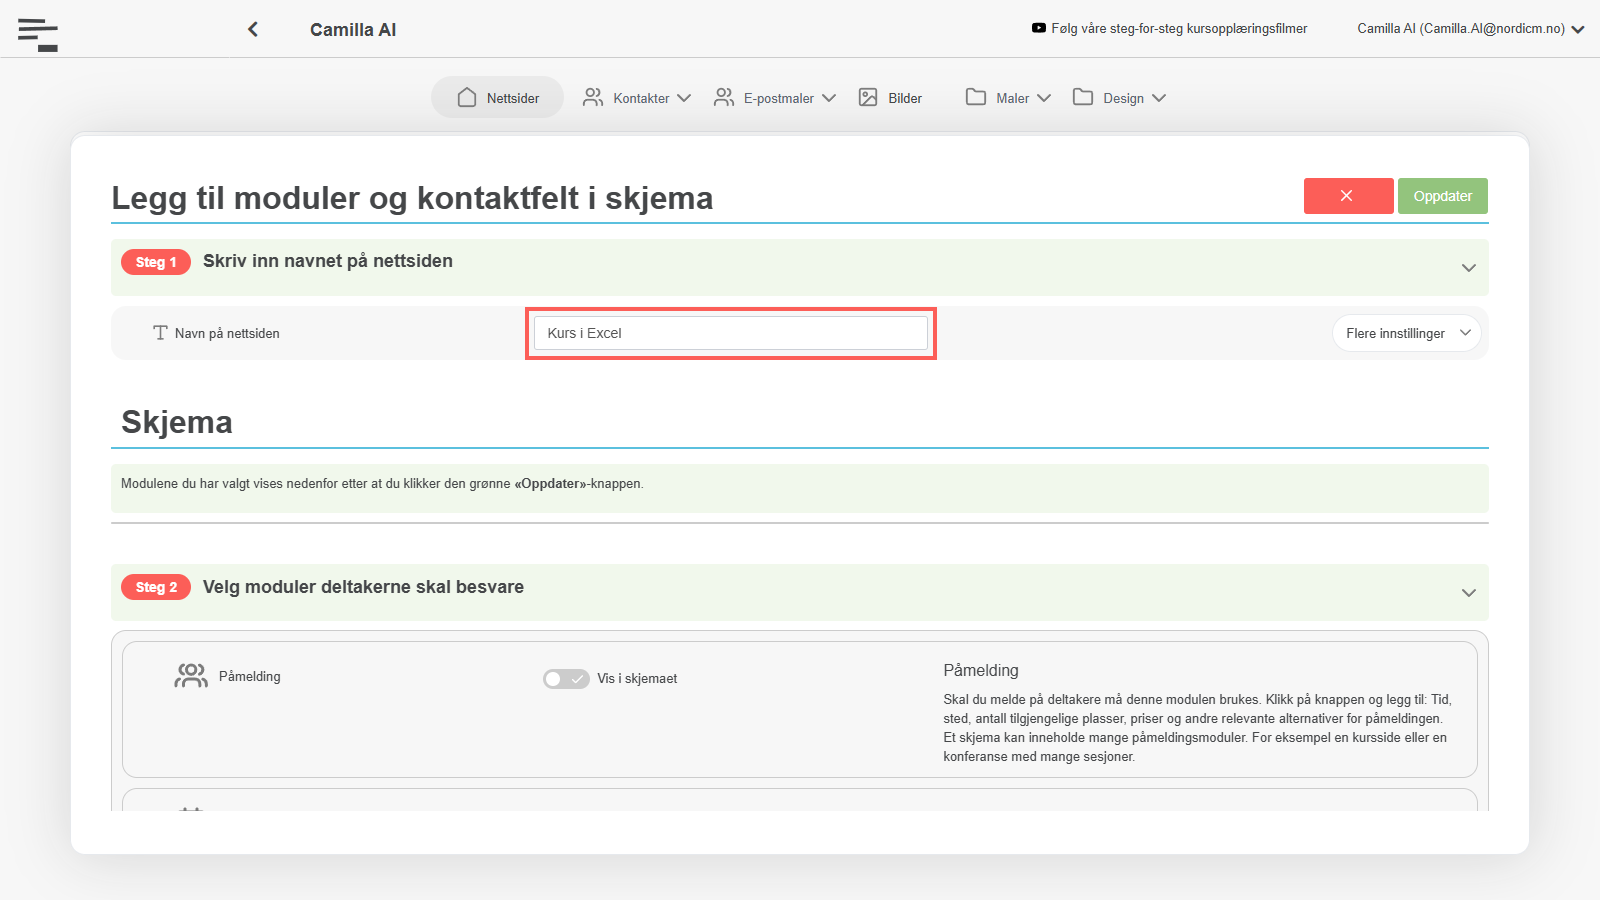
Task: Expand the Maler dropdown arrow
Action: pos(1044,98)
